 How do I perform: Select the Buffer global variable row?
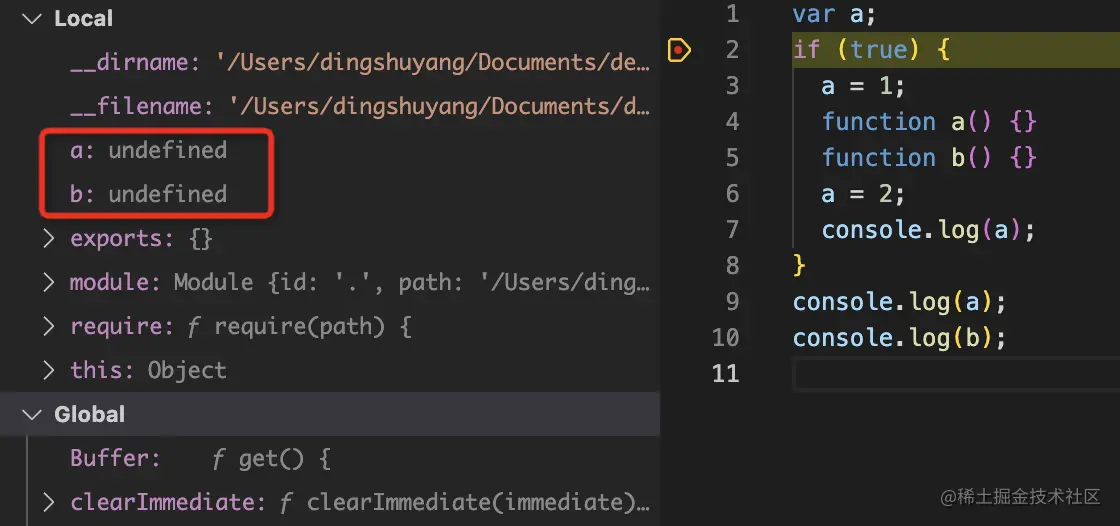click(200, 459)
